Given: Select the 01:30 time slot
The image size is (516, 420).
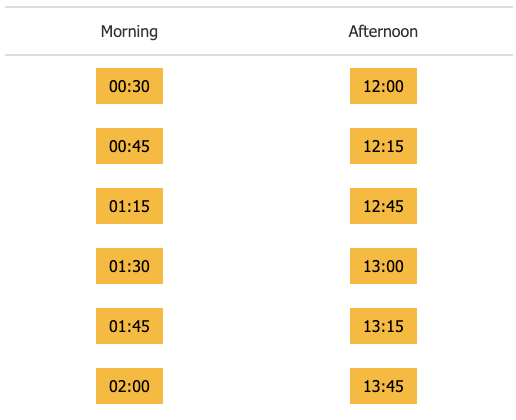Looking at the screenshot, I should [129, 266].
